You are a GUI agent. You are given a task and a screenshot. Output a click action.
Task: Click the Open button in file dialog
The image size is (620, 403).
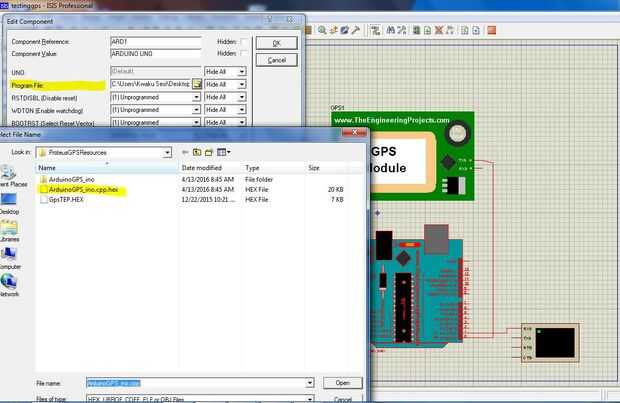[342, 383]
